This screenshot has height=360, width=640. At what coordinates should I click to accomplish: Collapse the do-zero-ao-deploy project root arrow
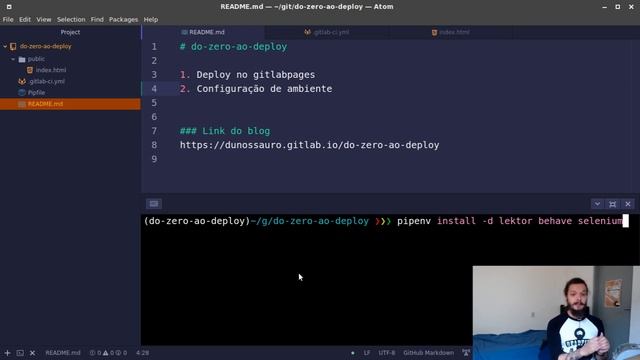point(5,47)
